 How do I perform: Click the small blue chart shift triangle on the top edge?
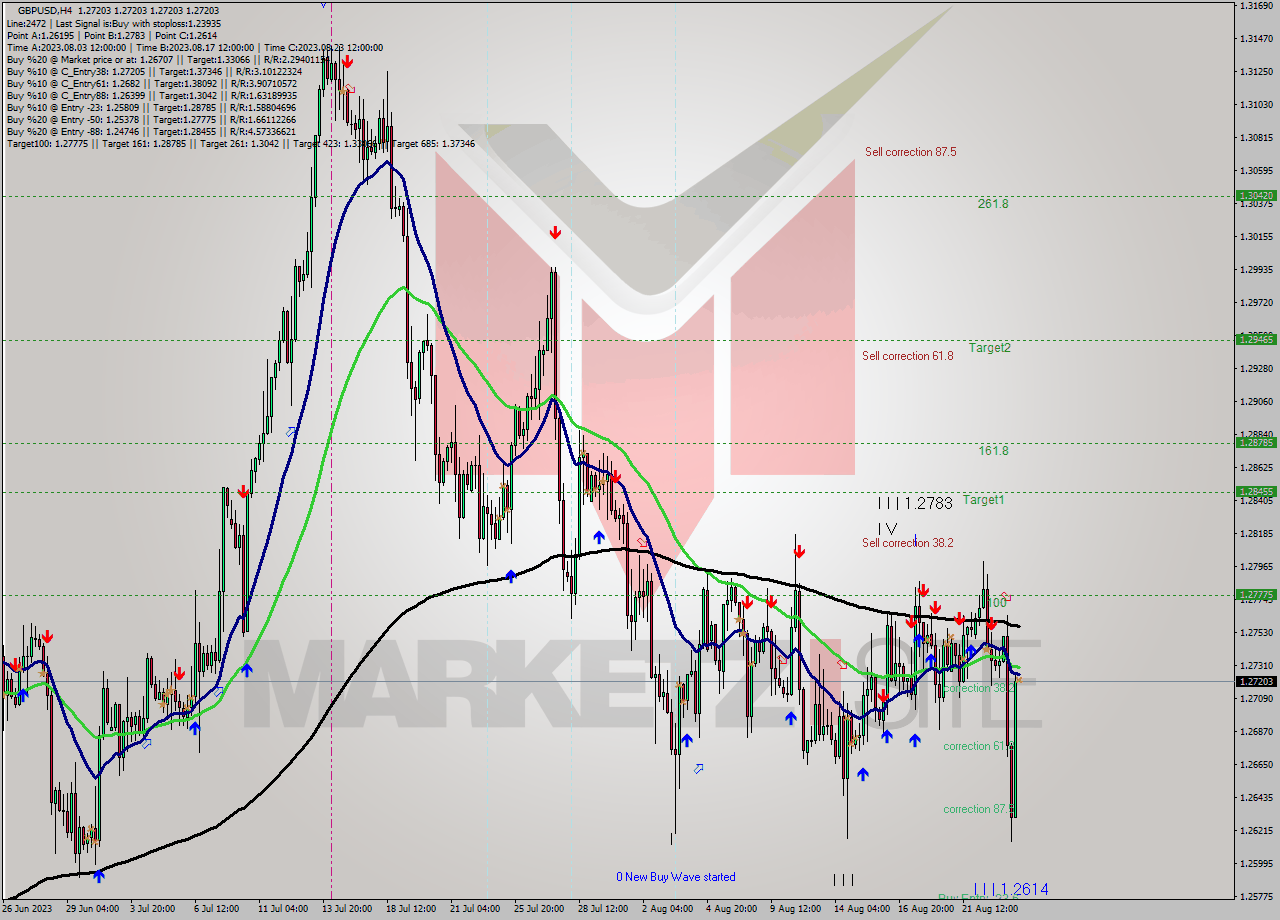[323, 4]
